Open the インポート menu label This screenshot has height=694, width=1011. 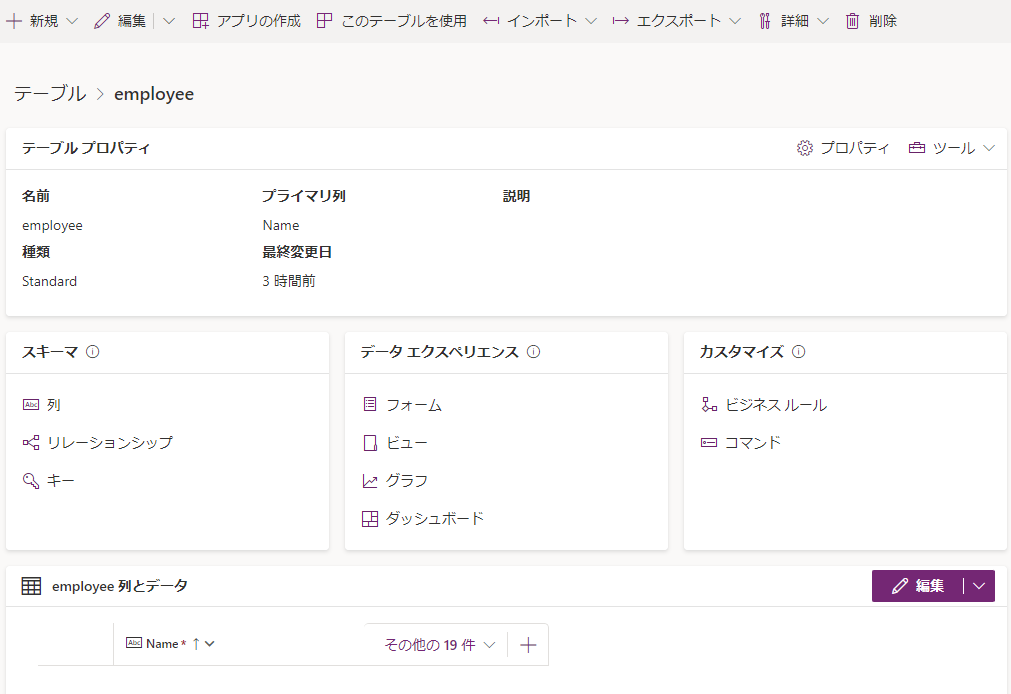[x=542, y=21]
